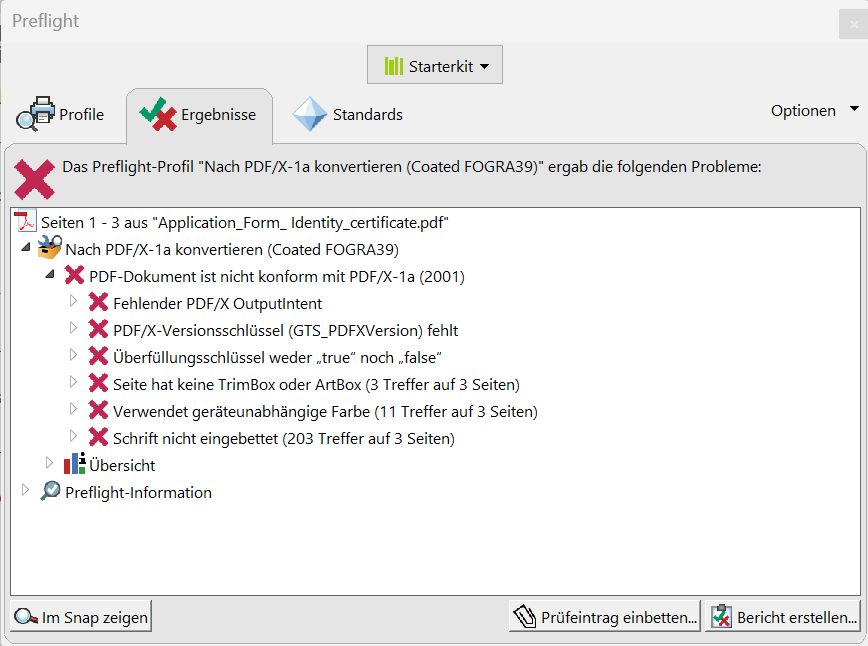Open the Starterkit library dropdown
868x646 pixels.
pyautogui.click(x=435, y=65)
